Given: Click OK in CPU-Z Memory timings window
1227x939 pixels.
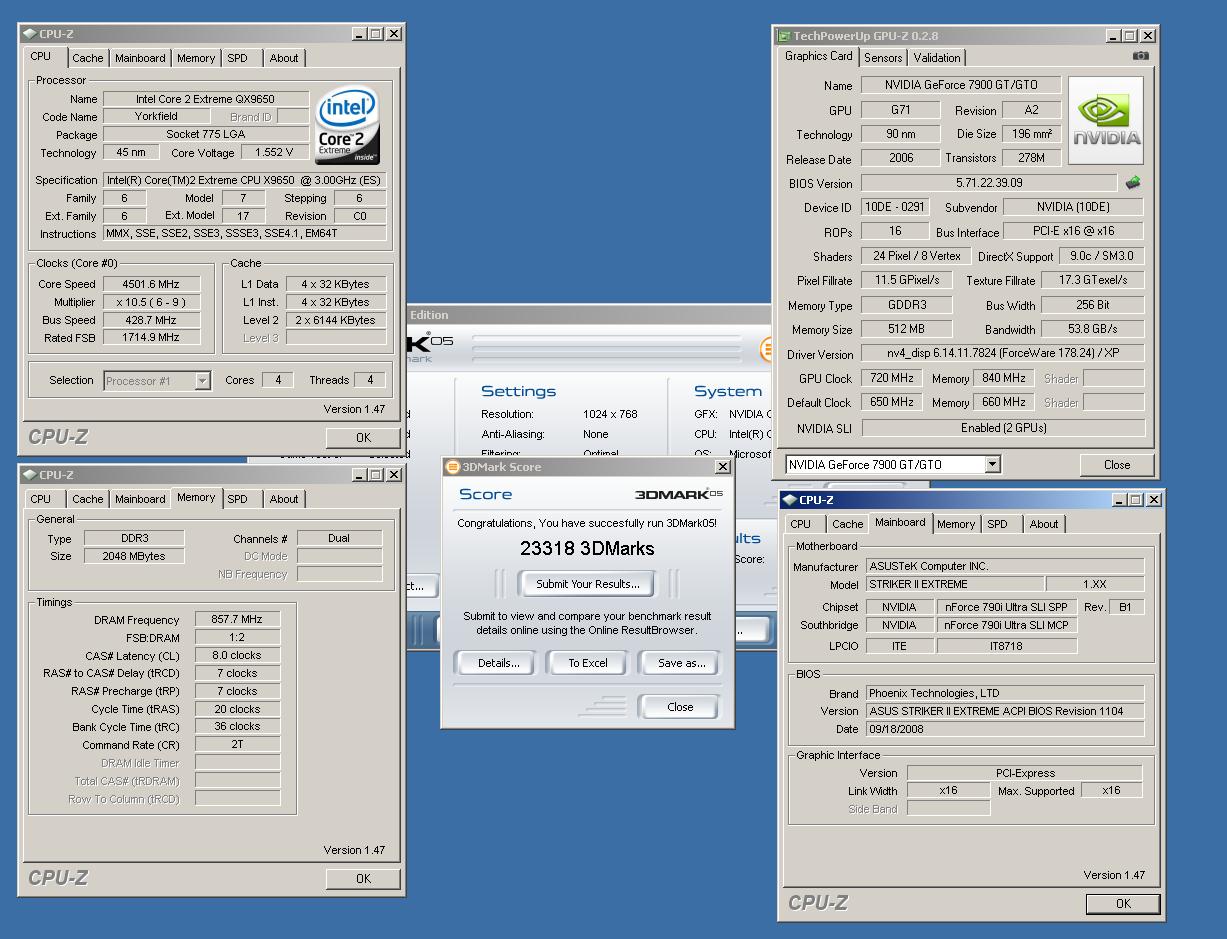Looking at the screenshot, I should coord(363,878).
